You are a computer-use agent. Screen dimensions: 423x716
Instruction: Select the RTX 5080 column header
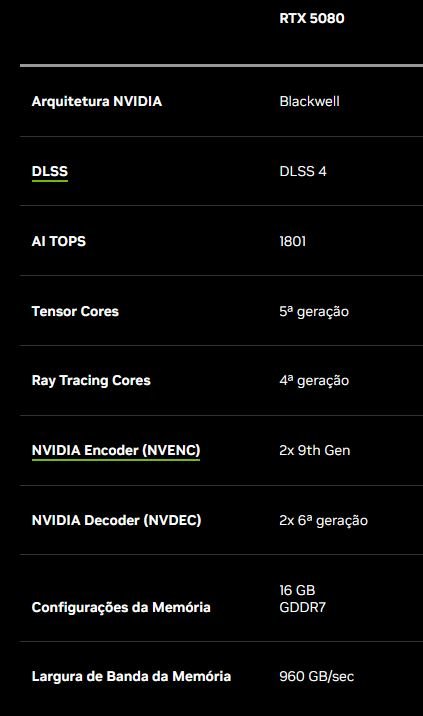coord(312,18)
